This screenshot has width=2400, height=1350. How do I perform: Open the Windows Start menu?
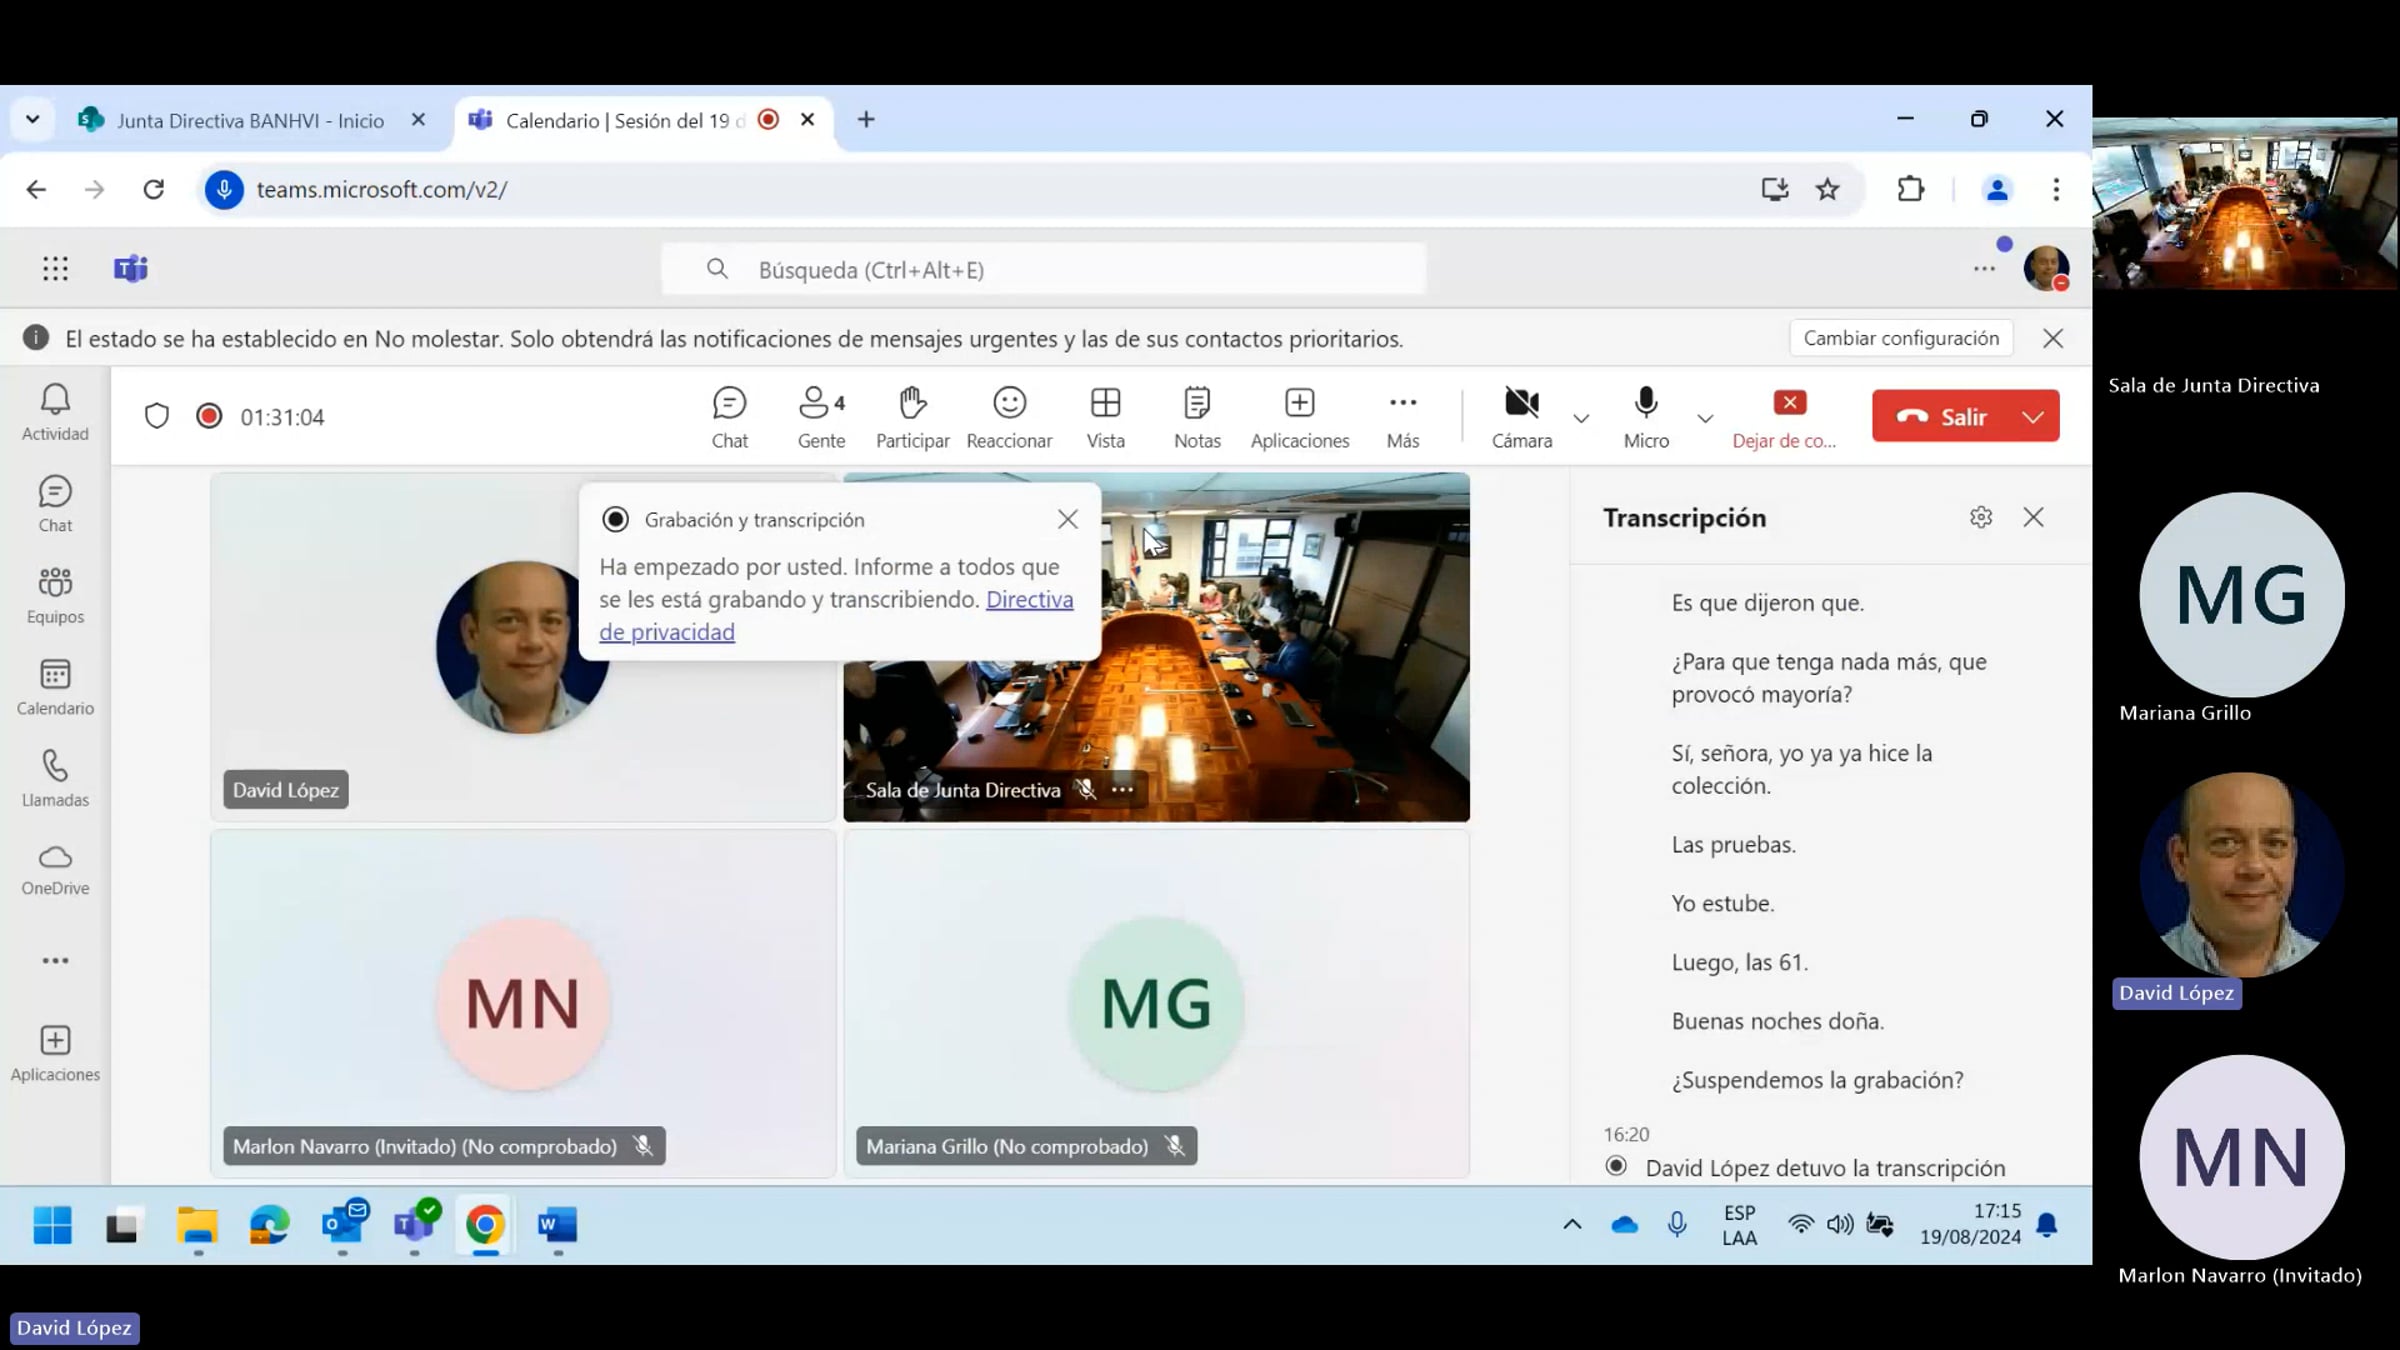pyautogui.click(x=52, y=1224)
